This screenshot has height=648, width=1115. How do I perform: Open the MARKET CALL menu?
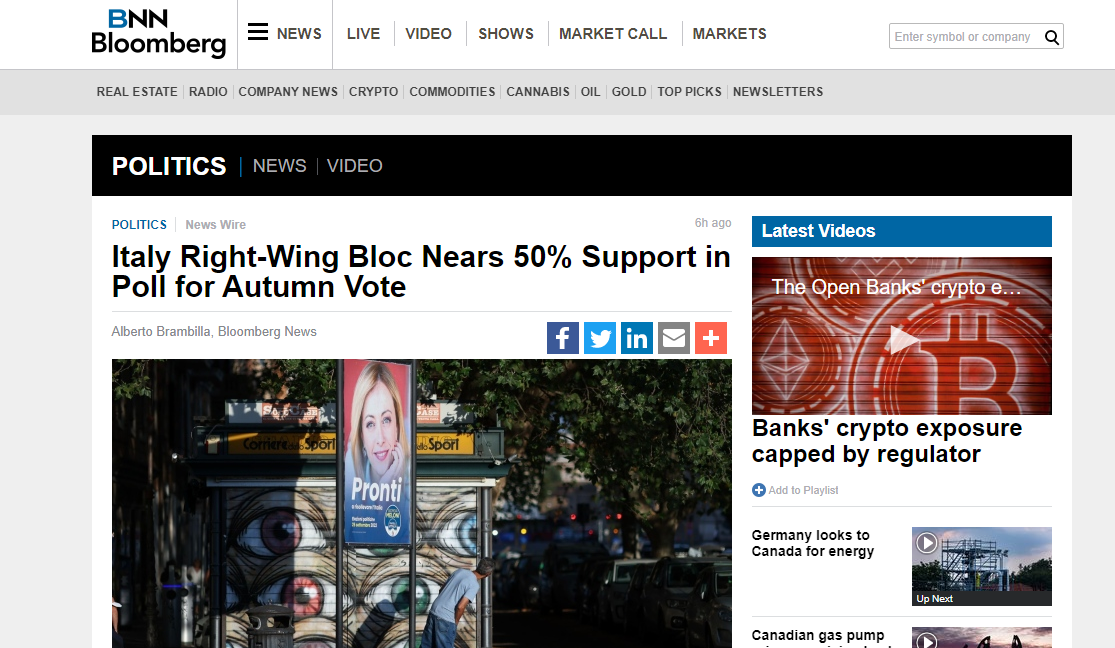point(613,33)
